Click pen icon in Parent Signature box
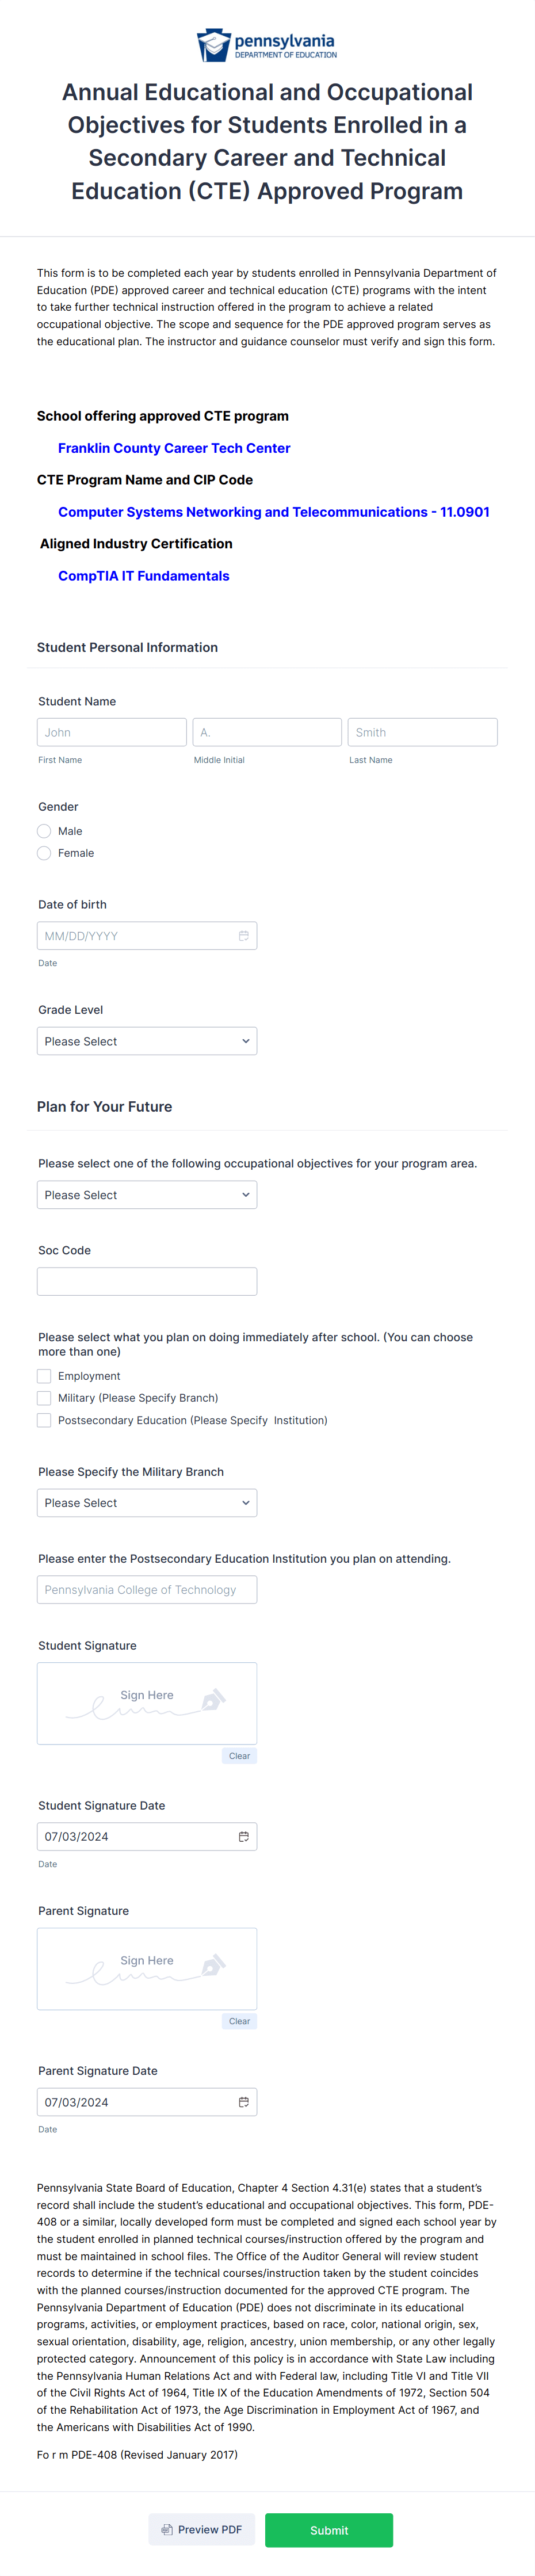535x2576 pixels. click(213, 1965)
